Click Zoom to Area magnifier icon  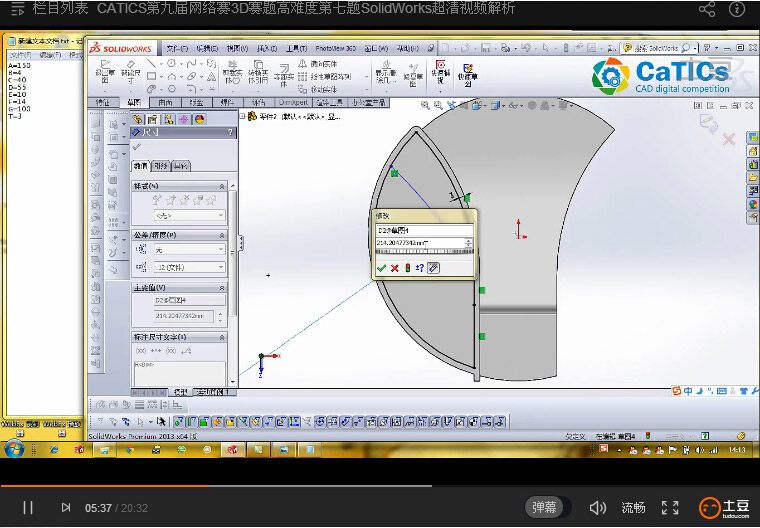click(x=438, y=105)
